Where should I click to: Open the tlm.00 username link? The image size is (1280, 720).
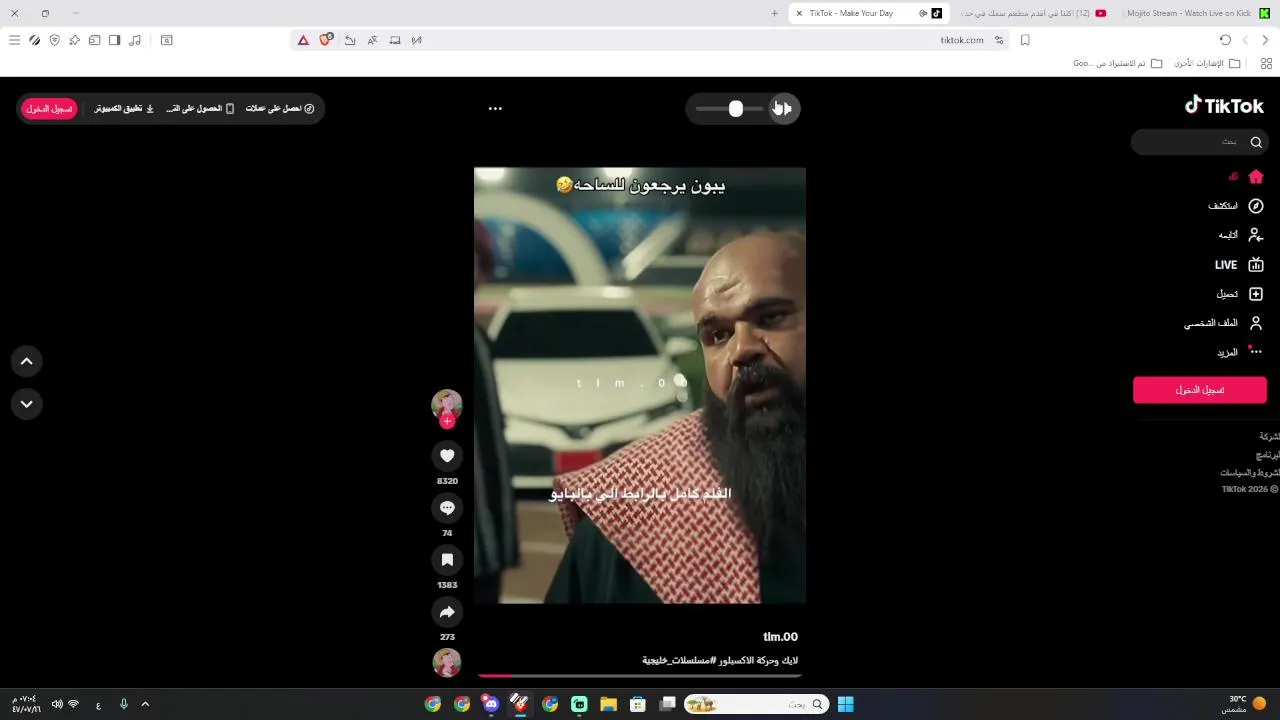point(780,637)
